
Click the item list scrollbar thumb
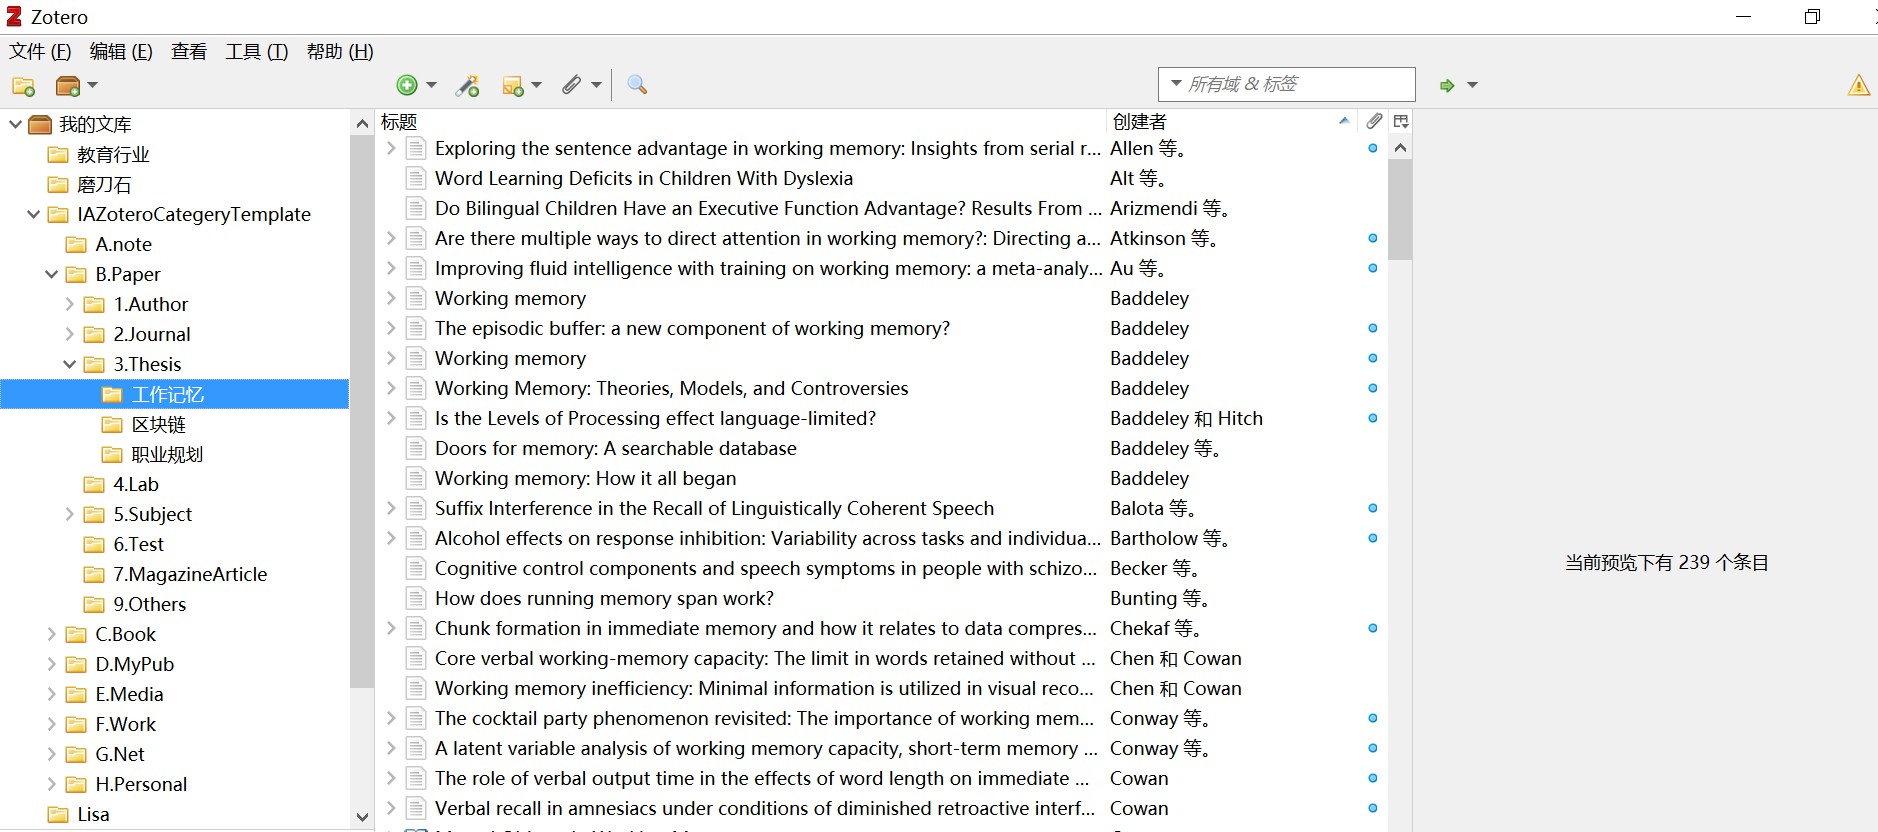(1400, 210)
